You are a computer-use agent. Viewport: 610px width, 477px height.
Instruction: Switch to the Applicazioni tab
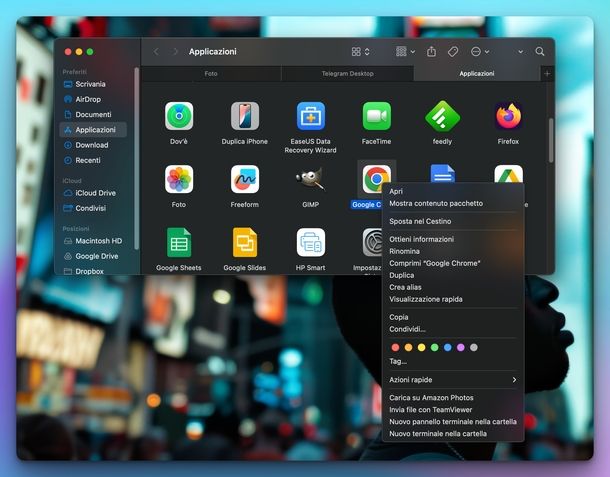(477, 74)
